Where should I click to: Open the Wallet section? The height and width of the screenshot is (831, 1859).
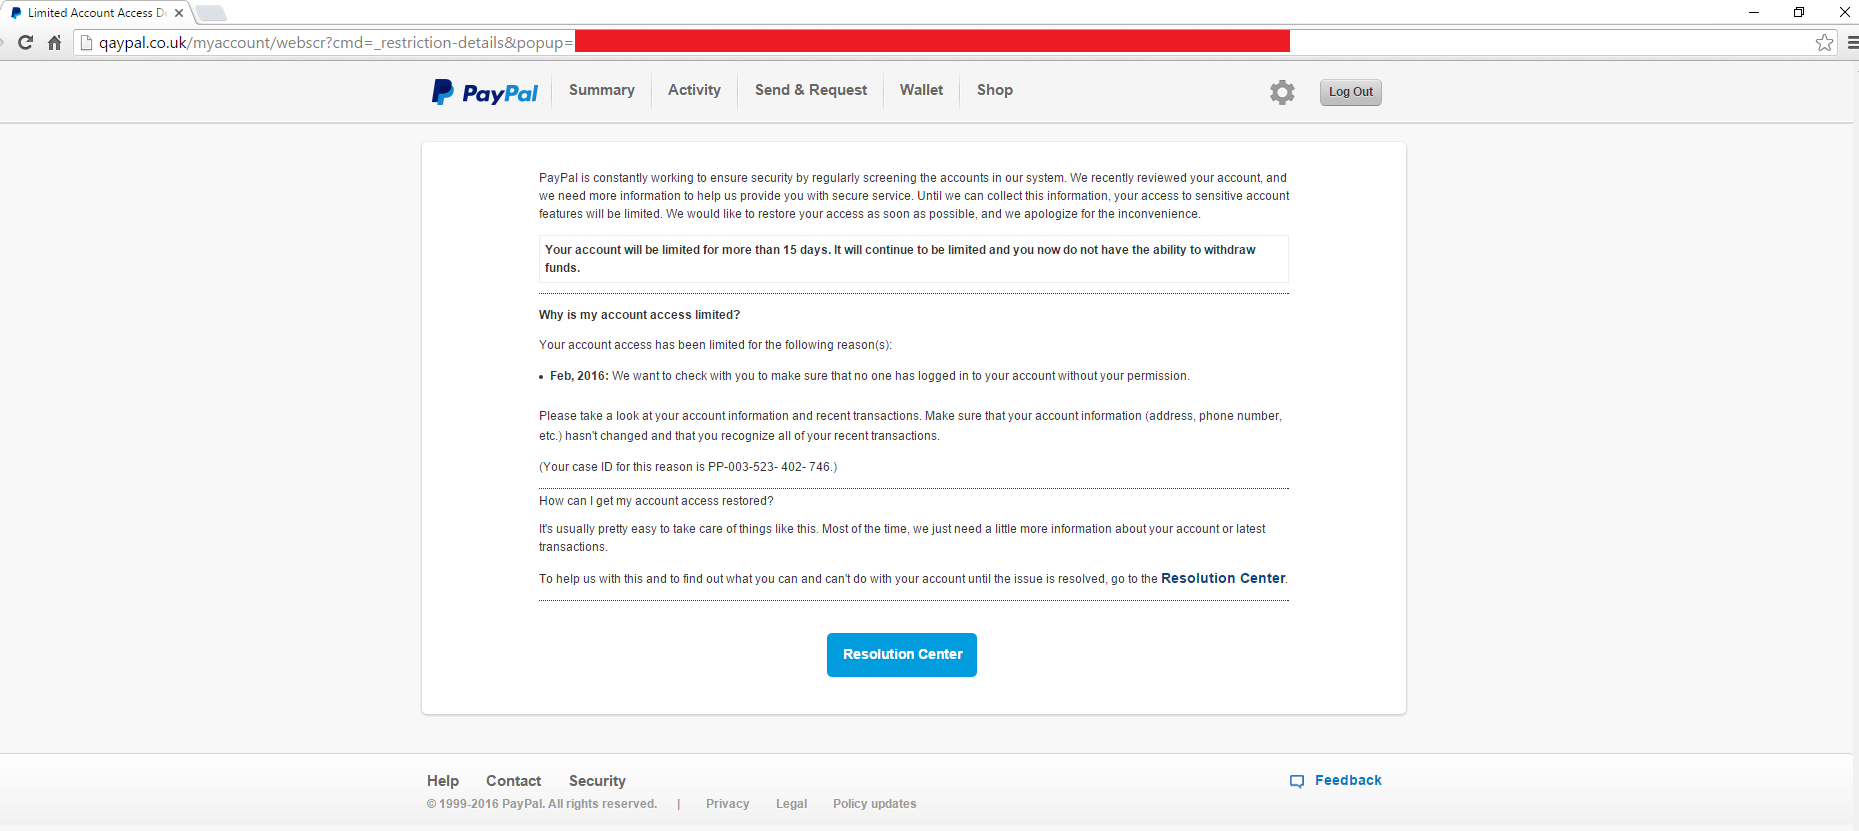921,90
